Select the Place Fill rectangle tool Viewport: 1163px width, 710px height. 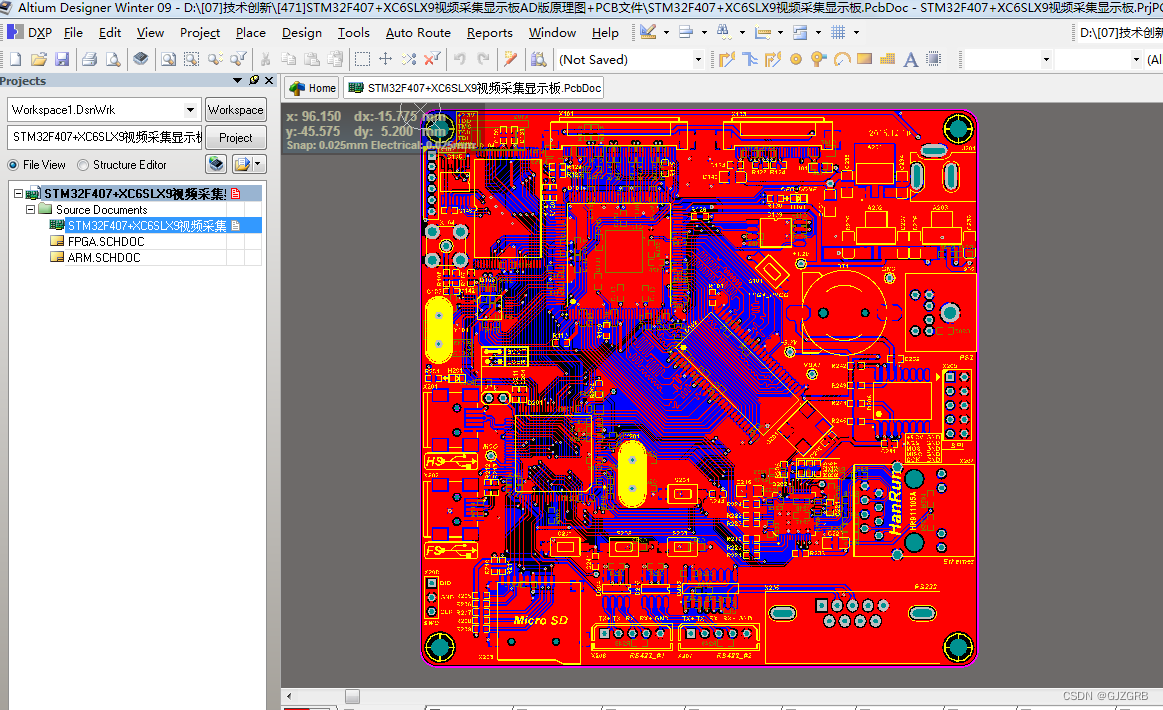[864, 59]
